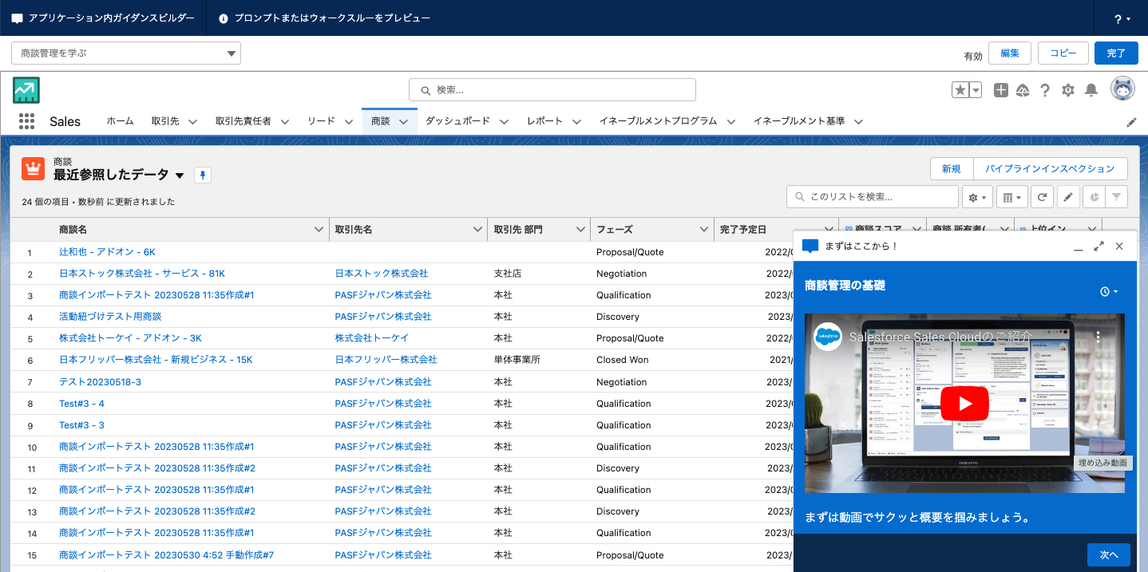Image resolution: width=1148 pixels, height=572 pixels.
Task: Show the charts panel icon
Action: click(1092, 197)
